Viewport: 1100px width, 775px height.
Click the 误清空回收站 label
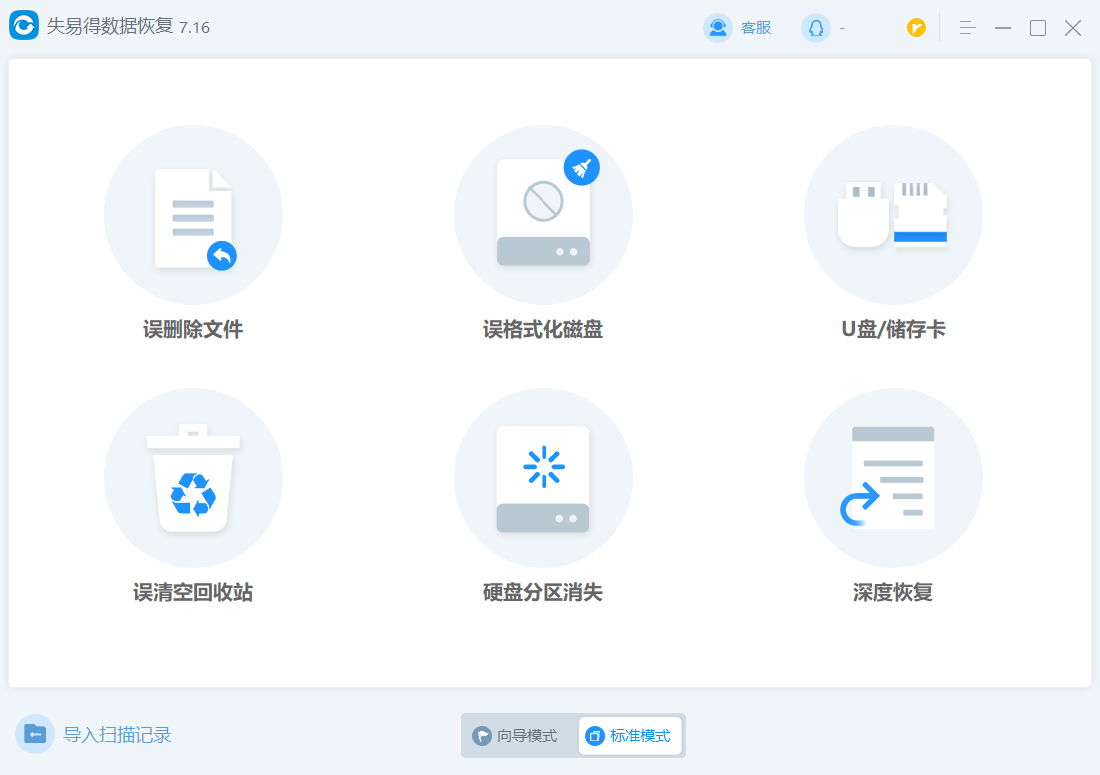[193, 592]
